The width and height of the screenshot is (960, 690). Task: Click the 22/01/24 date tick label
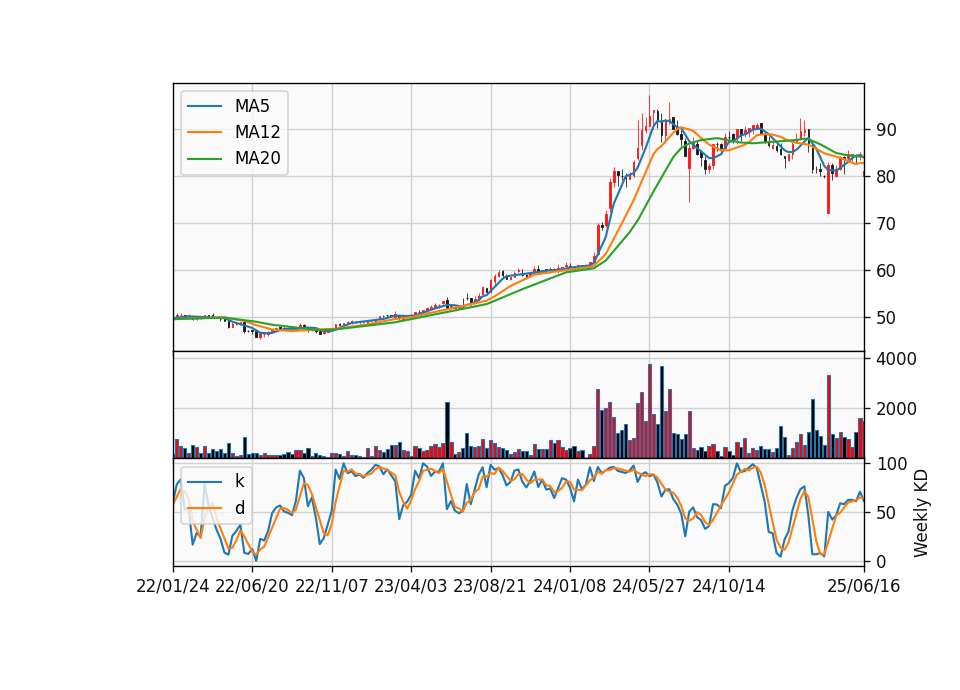(x=173, y=587)
